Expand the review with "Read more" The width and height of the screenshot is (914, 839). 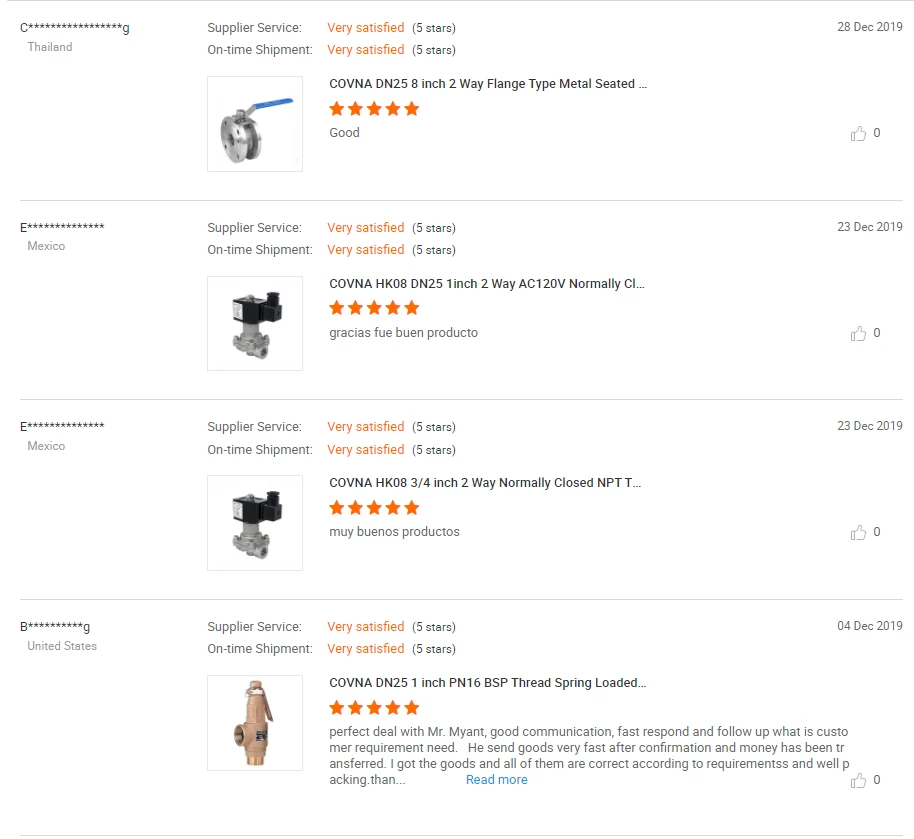pyautogui.click(x=496, y=780)
